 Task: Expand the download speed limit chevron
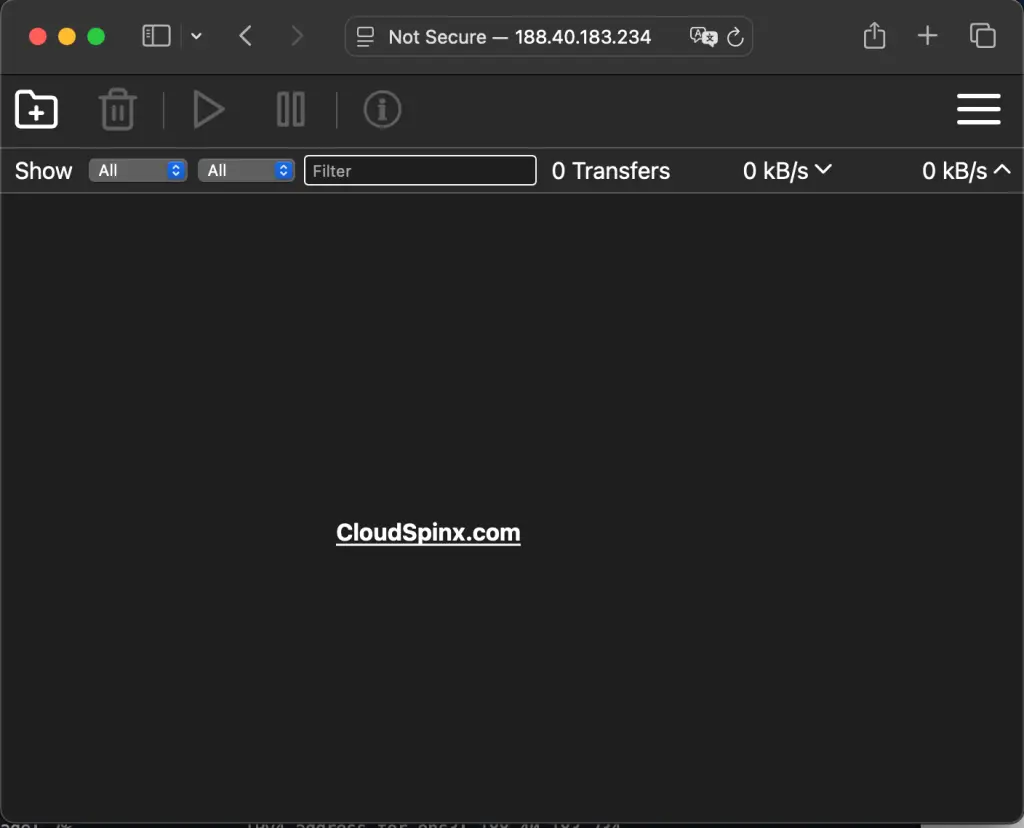point(826,170)
